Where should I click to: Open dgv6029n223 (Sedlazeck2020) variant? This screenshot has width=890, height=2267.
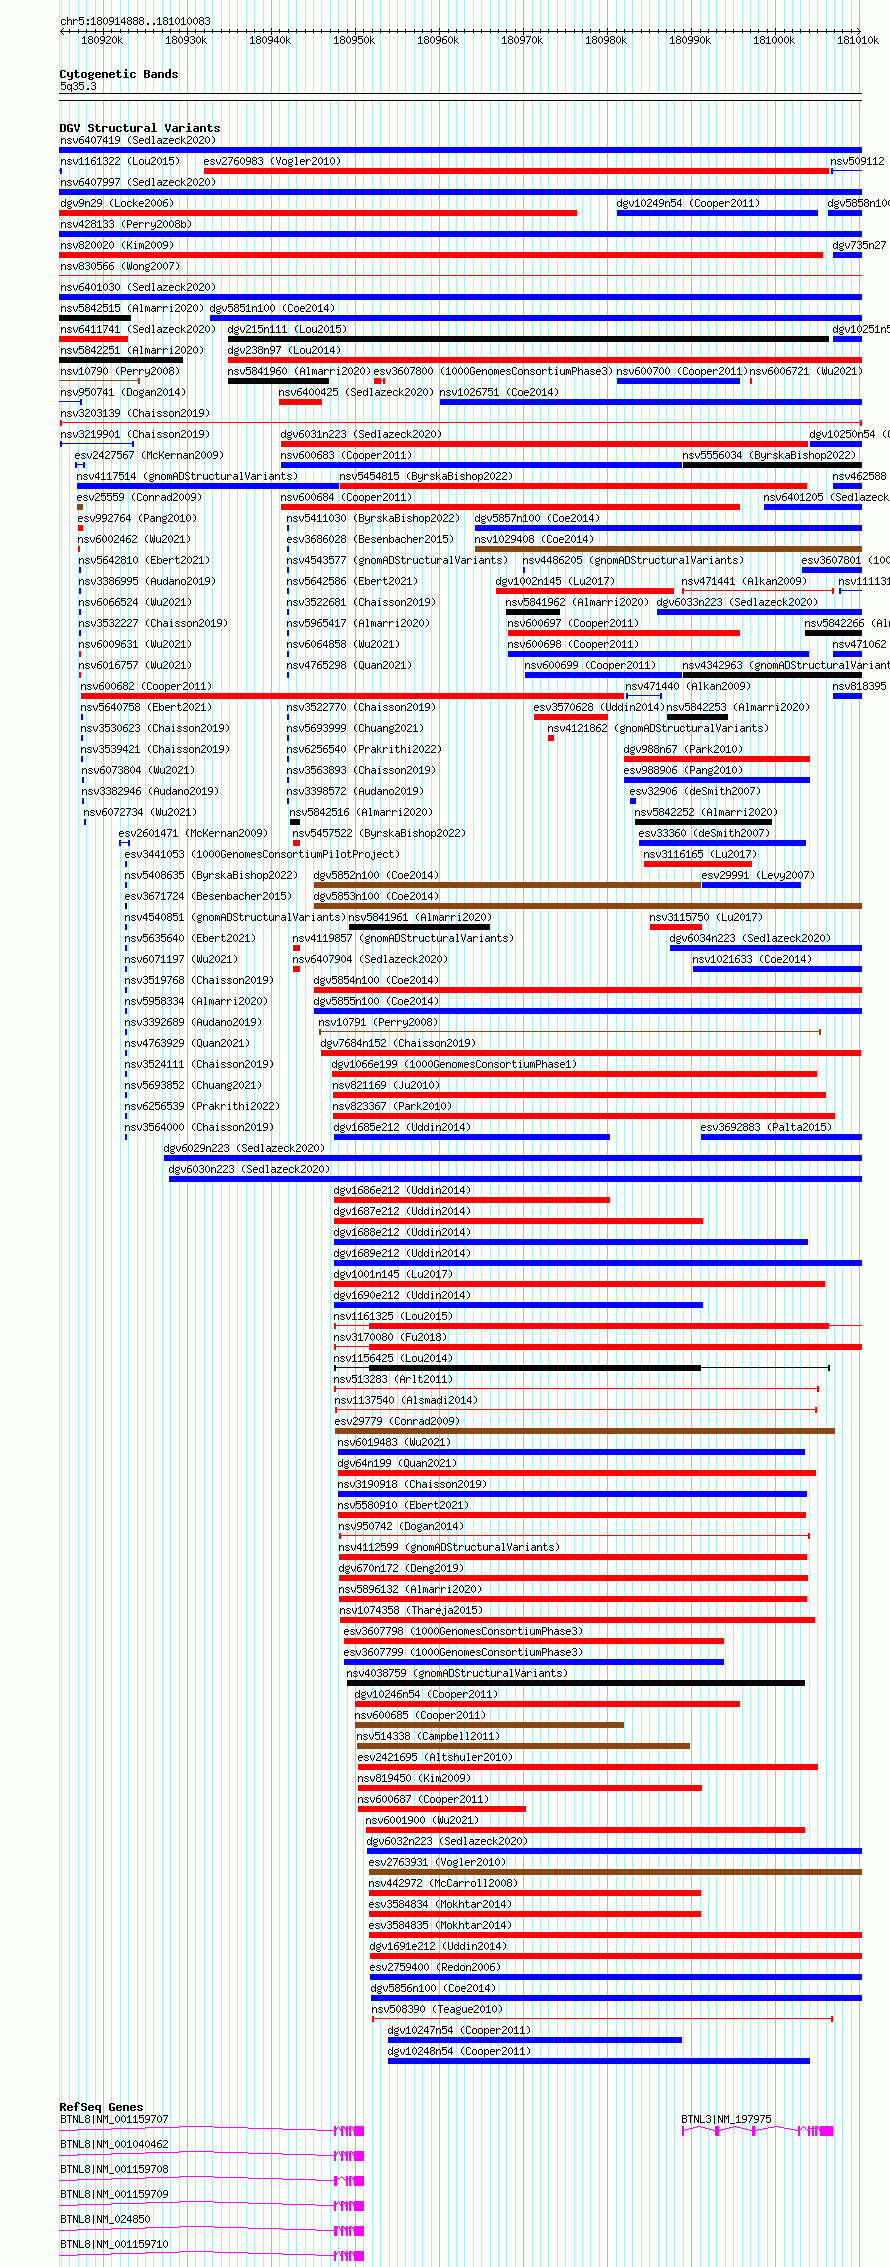[244, 1148]
